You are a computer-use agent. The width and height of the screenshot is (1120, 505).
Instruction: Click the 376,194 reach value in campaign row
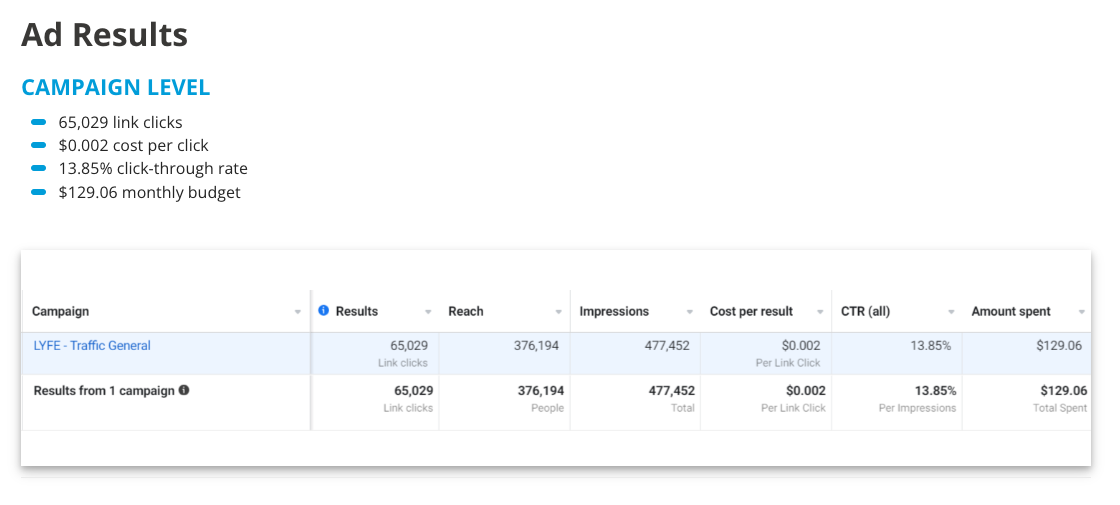536,346
